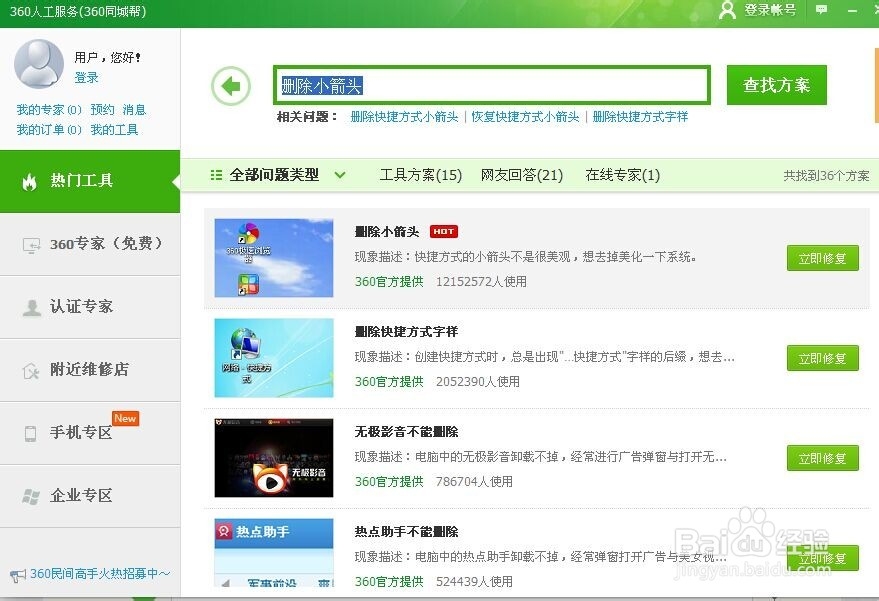This screenshot has width=879, height=601.
Task: Click the 删除小箭头 result title
Action: coord(387,232)
